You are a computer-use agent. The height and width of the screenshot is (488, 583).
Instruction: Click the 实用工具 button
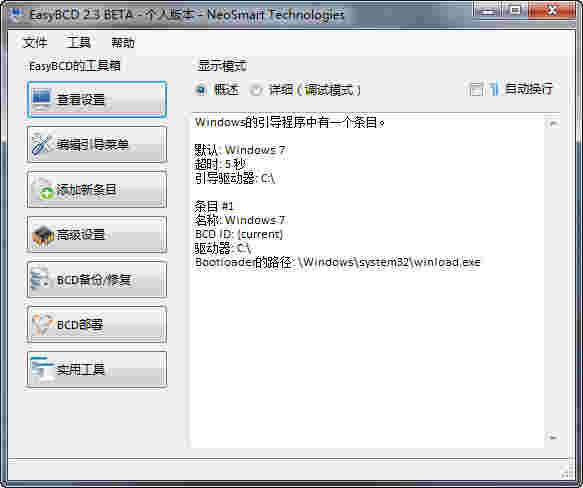[97, 370]
